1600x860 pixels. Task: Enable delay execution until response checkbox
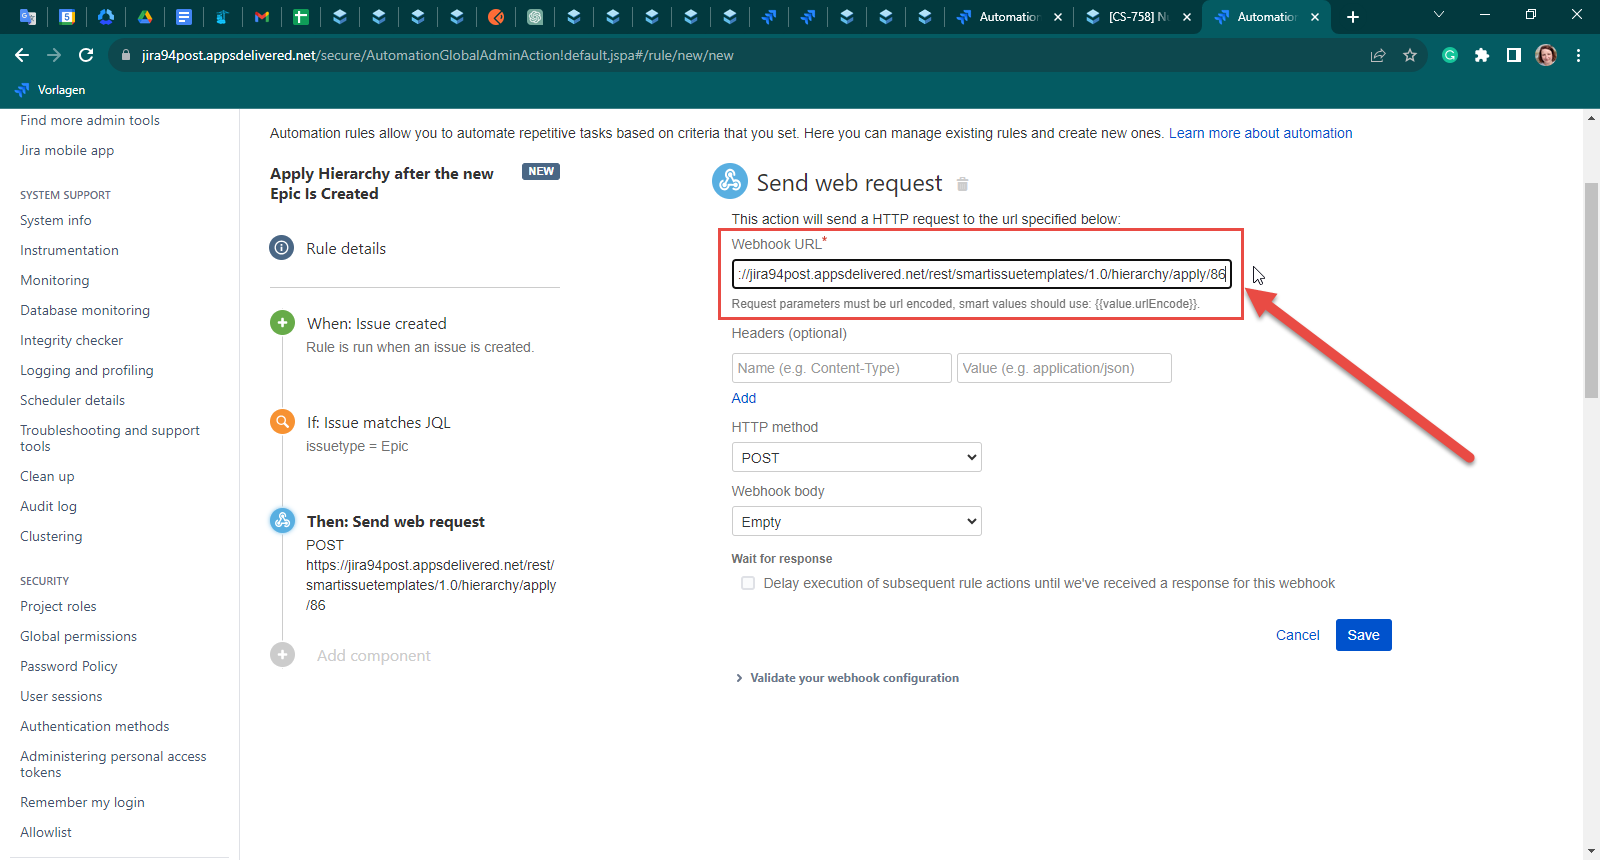(x=748, y=583)
